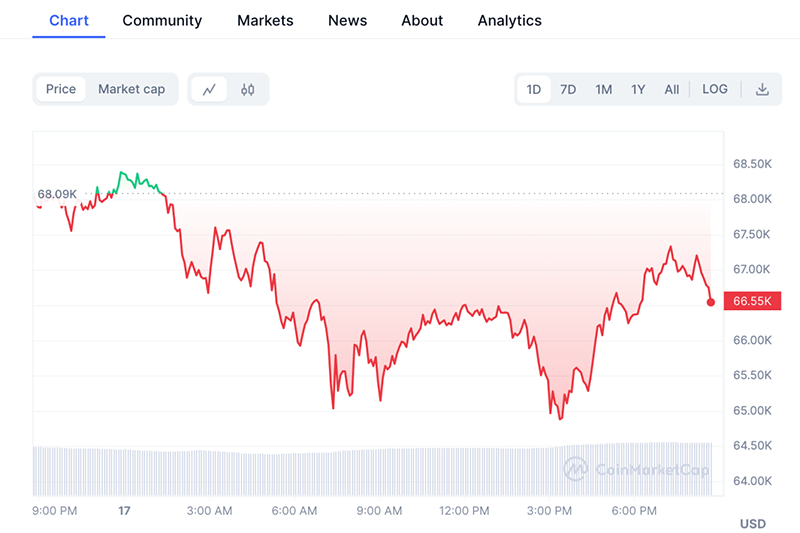Open the Markets tab
Viewport: 800px width, 533px height.
pyautogui.click(x=265, y=20)
